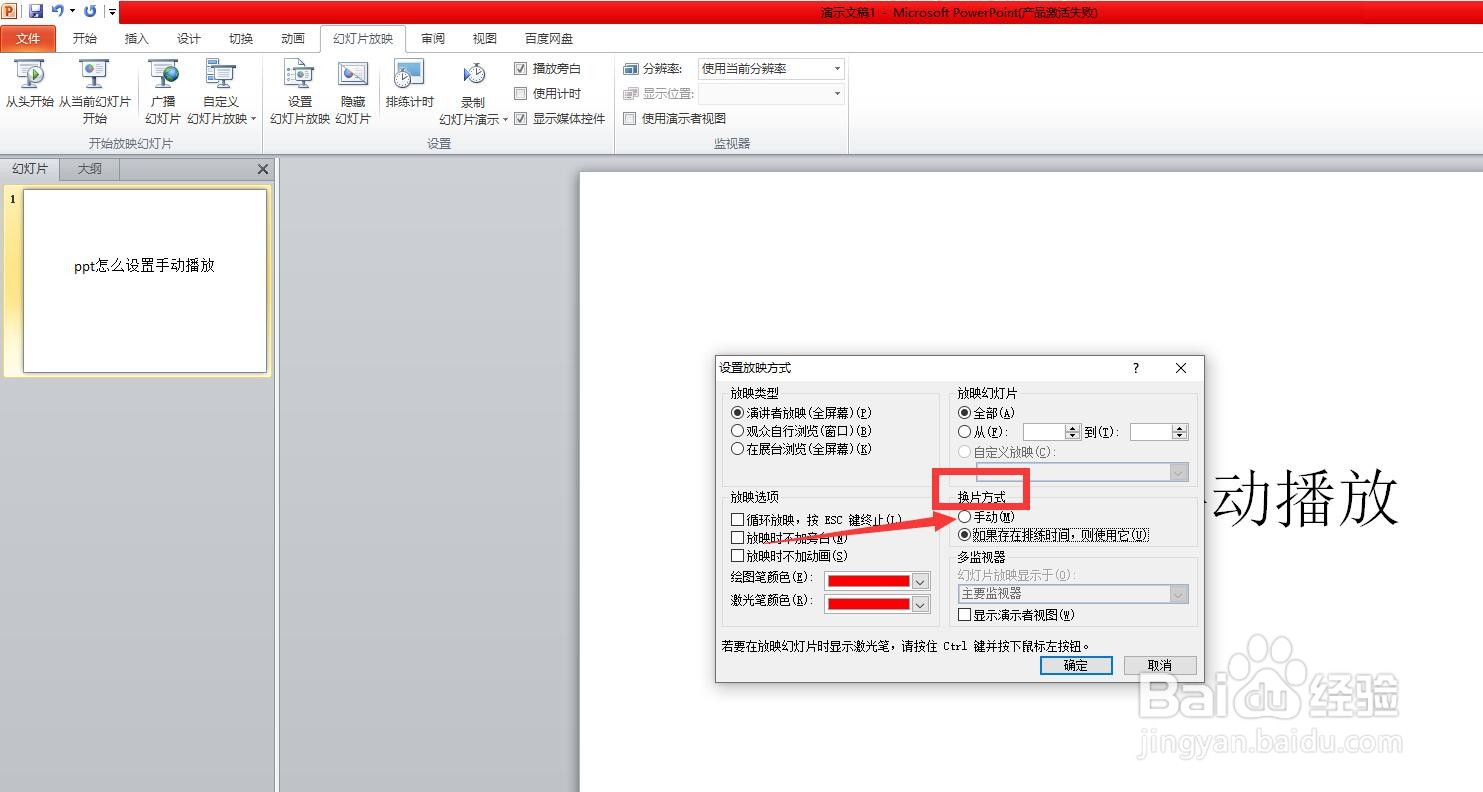Hide the current slide (隐藏幻灯片)

pyautogui.click(x=352, y=90)
